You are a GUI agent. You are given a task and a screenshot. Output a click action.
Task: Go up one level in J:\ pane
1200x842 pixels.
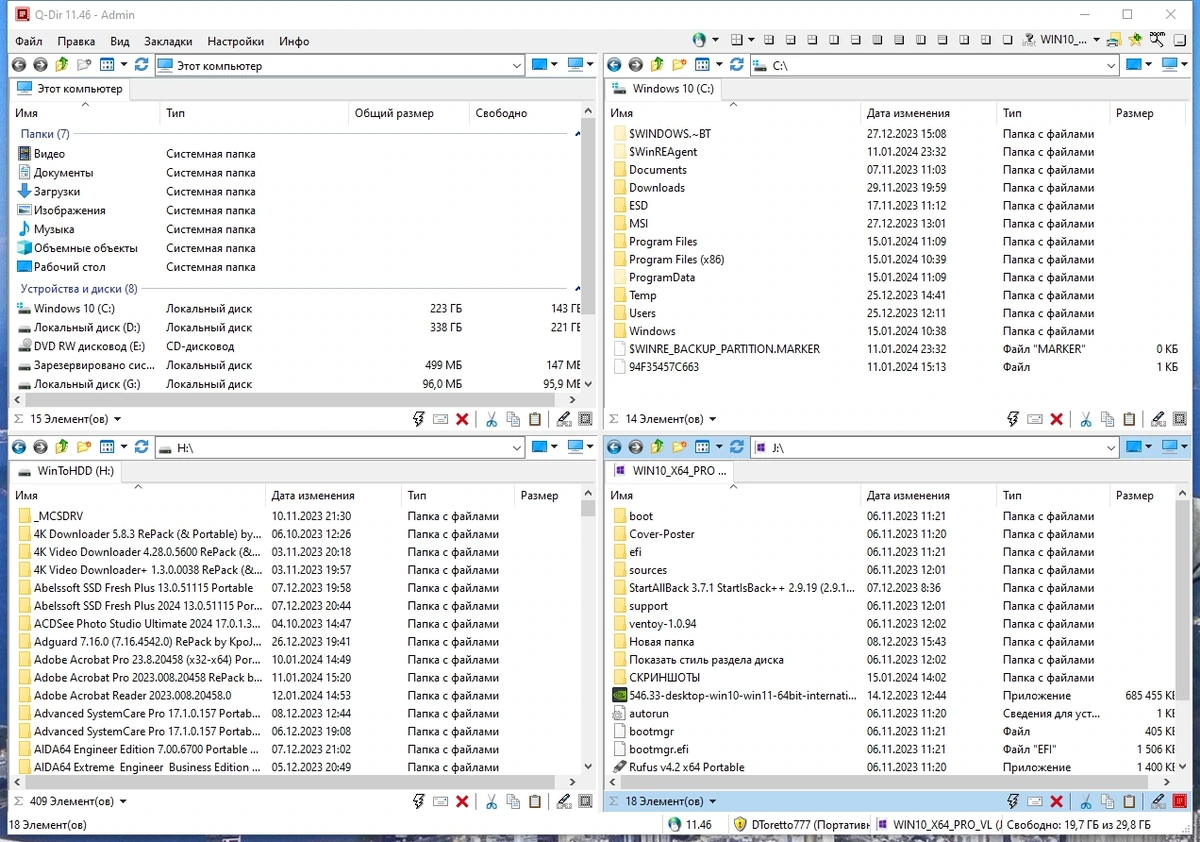click(x=657, y=447)
